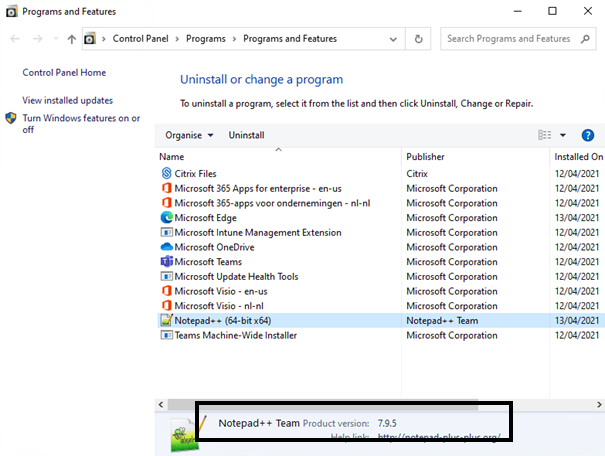
Task: Click the horizontal scrollbar right arrow
Action: point(599,404)
